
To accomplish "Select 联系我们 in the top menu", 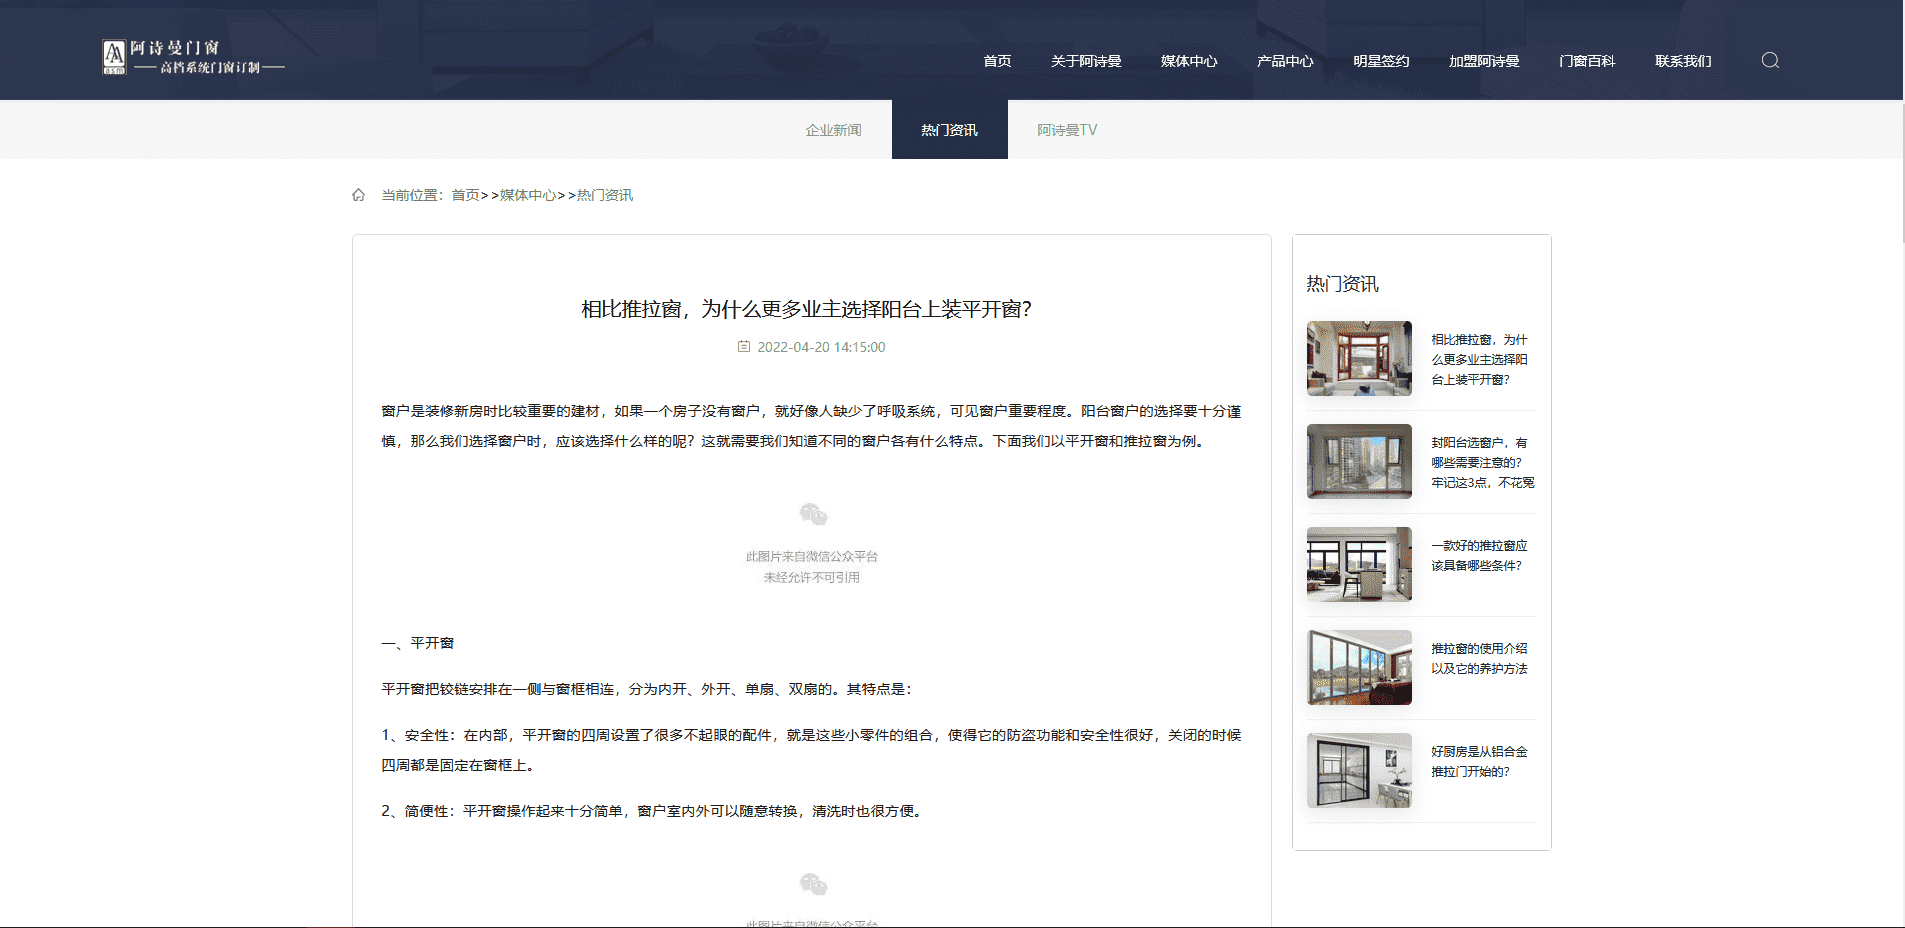I will 1683,61.
